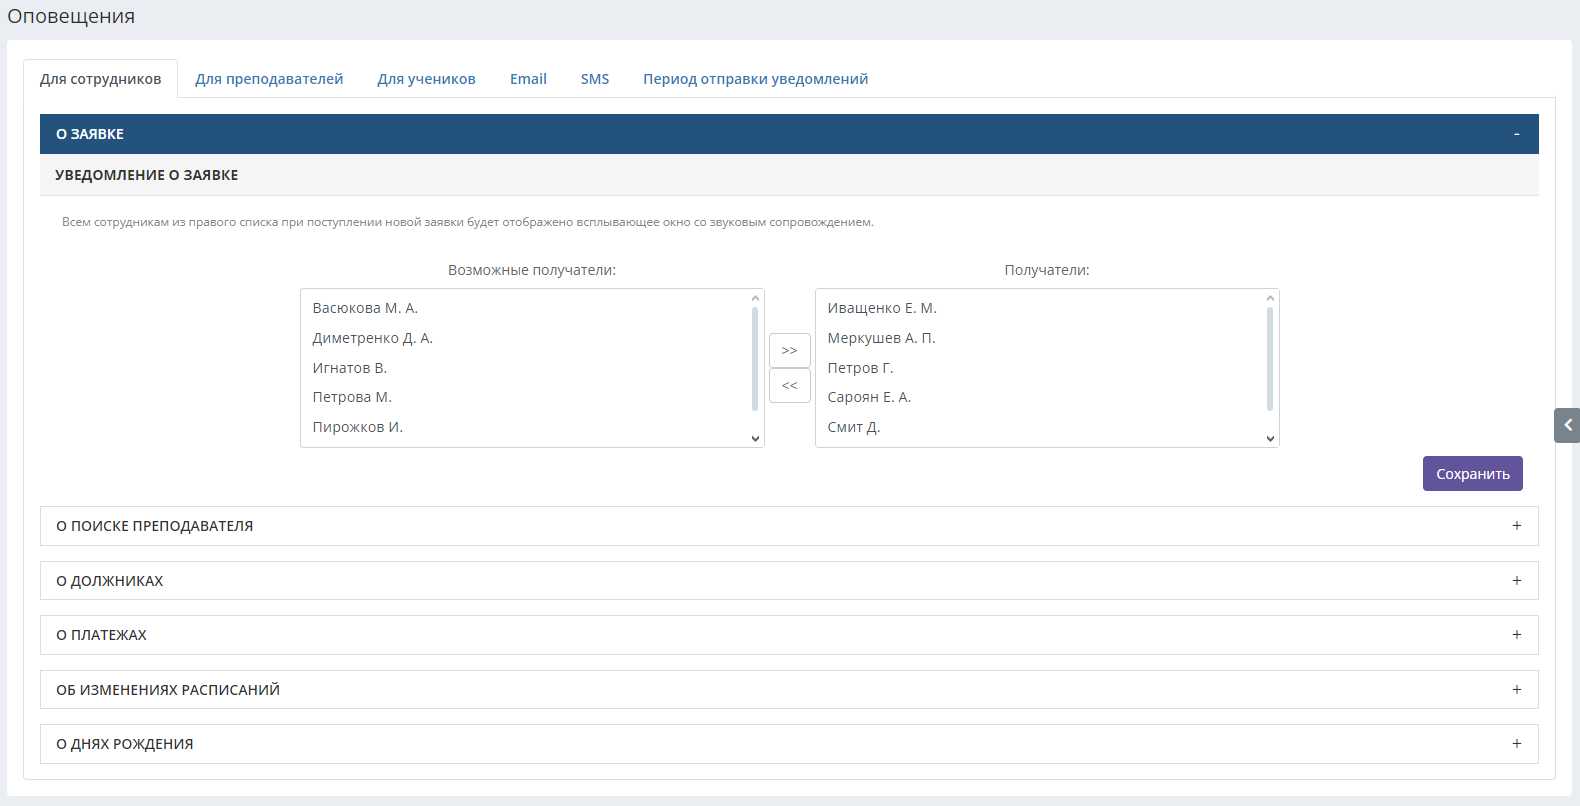Click the Сохранить button
The width and height of the screenshot is (1580, 806).
[x=1473, y=474]
